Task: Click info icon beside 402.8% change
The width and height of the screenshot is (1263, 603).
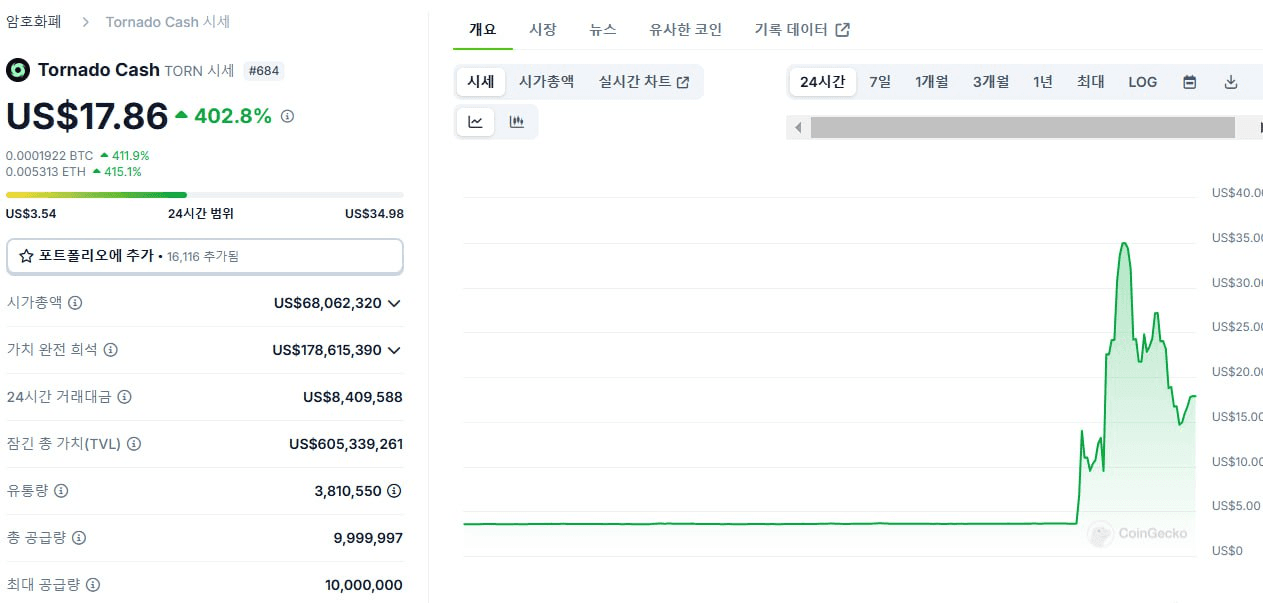Action: pos(288,116)
